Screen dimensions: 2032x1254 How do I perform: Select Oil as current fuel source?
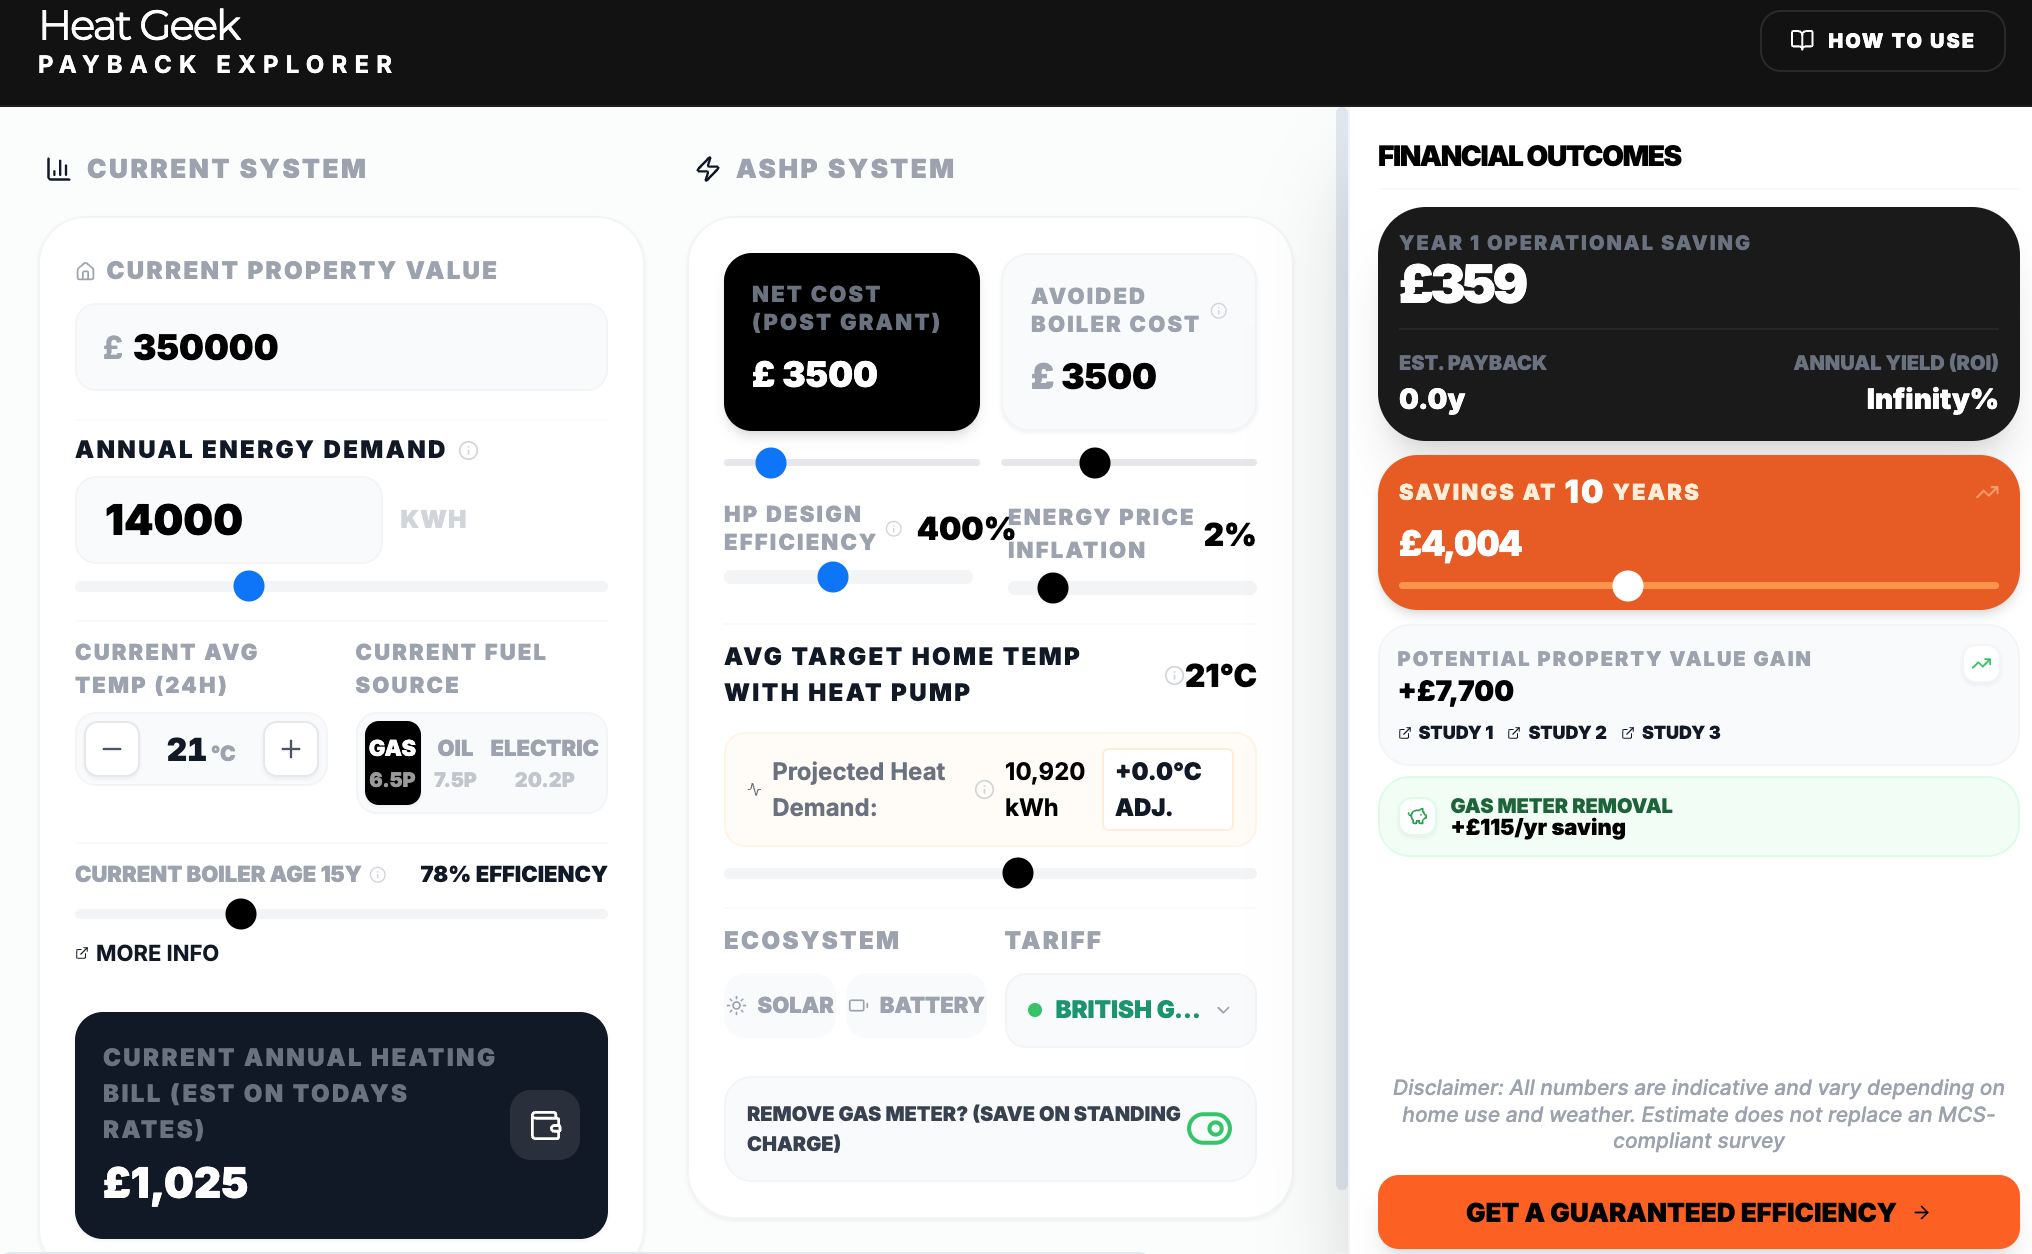455,763
